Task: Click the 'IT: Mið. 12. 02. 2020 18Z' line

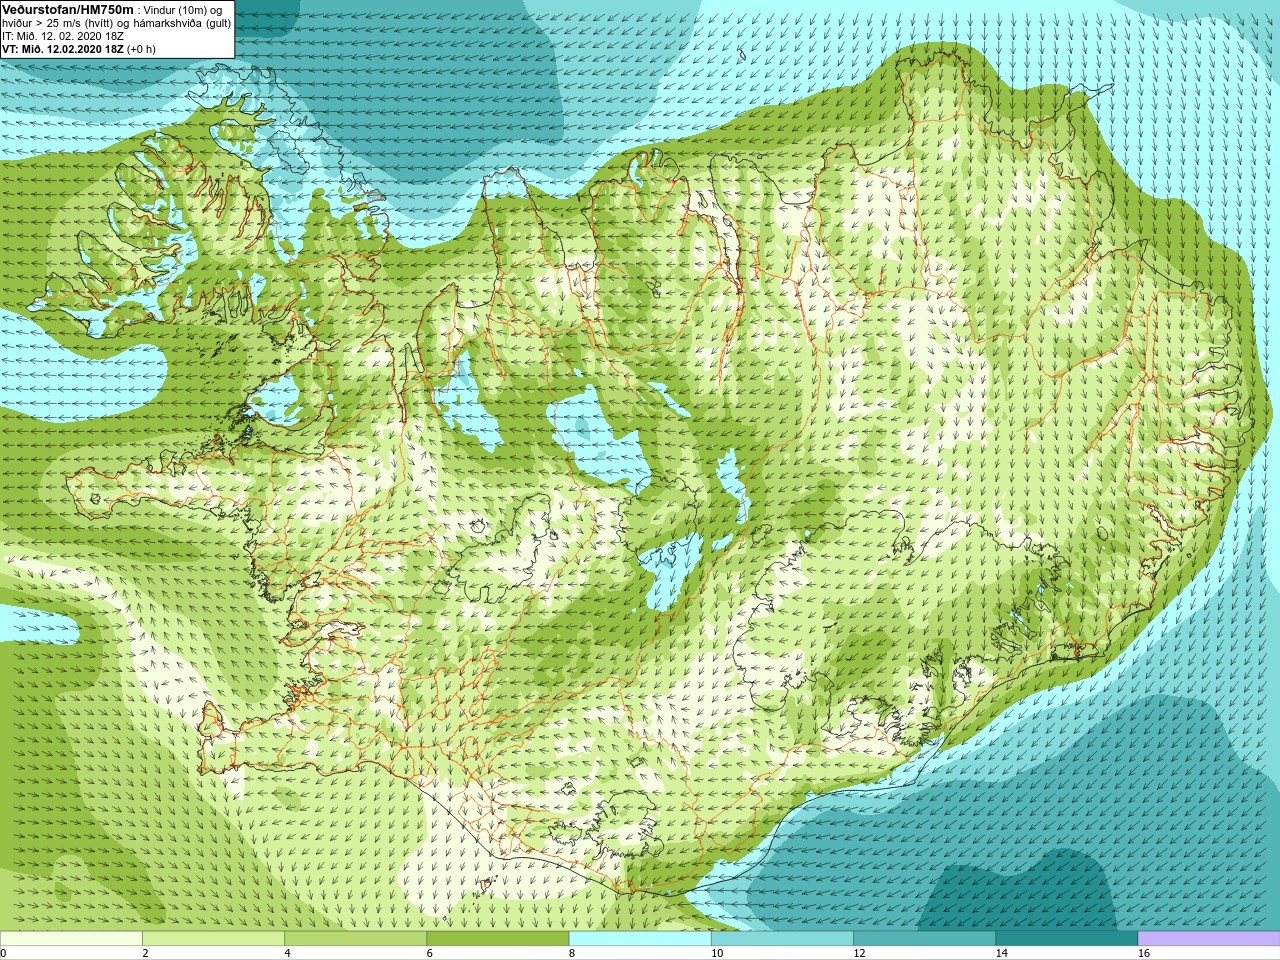Action: tap(63, 36)
